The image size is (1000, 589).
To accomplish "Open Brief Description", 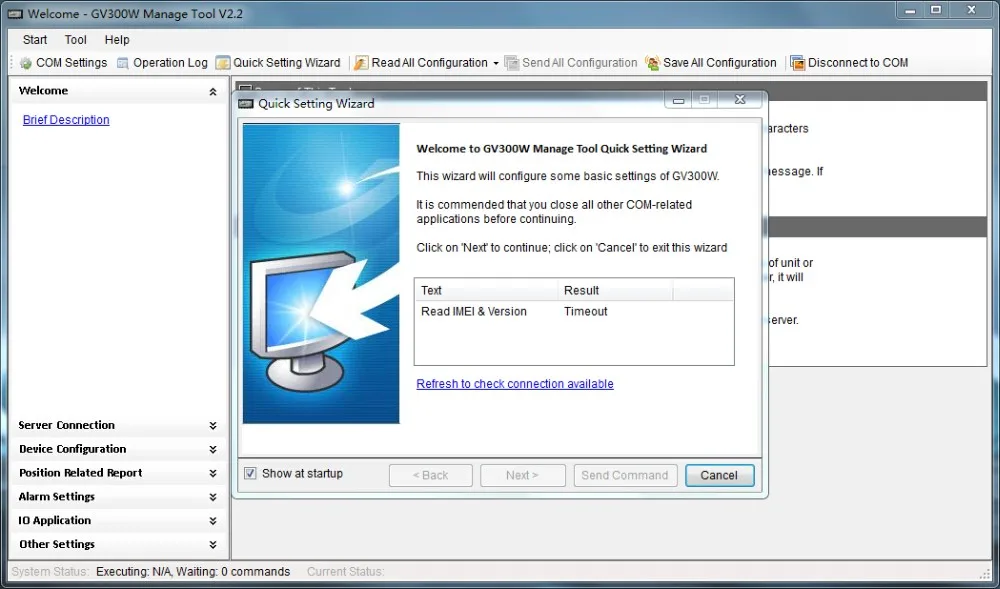I will click(x=65, y=119).
